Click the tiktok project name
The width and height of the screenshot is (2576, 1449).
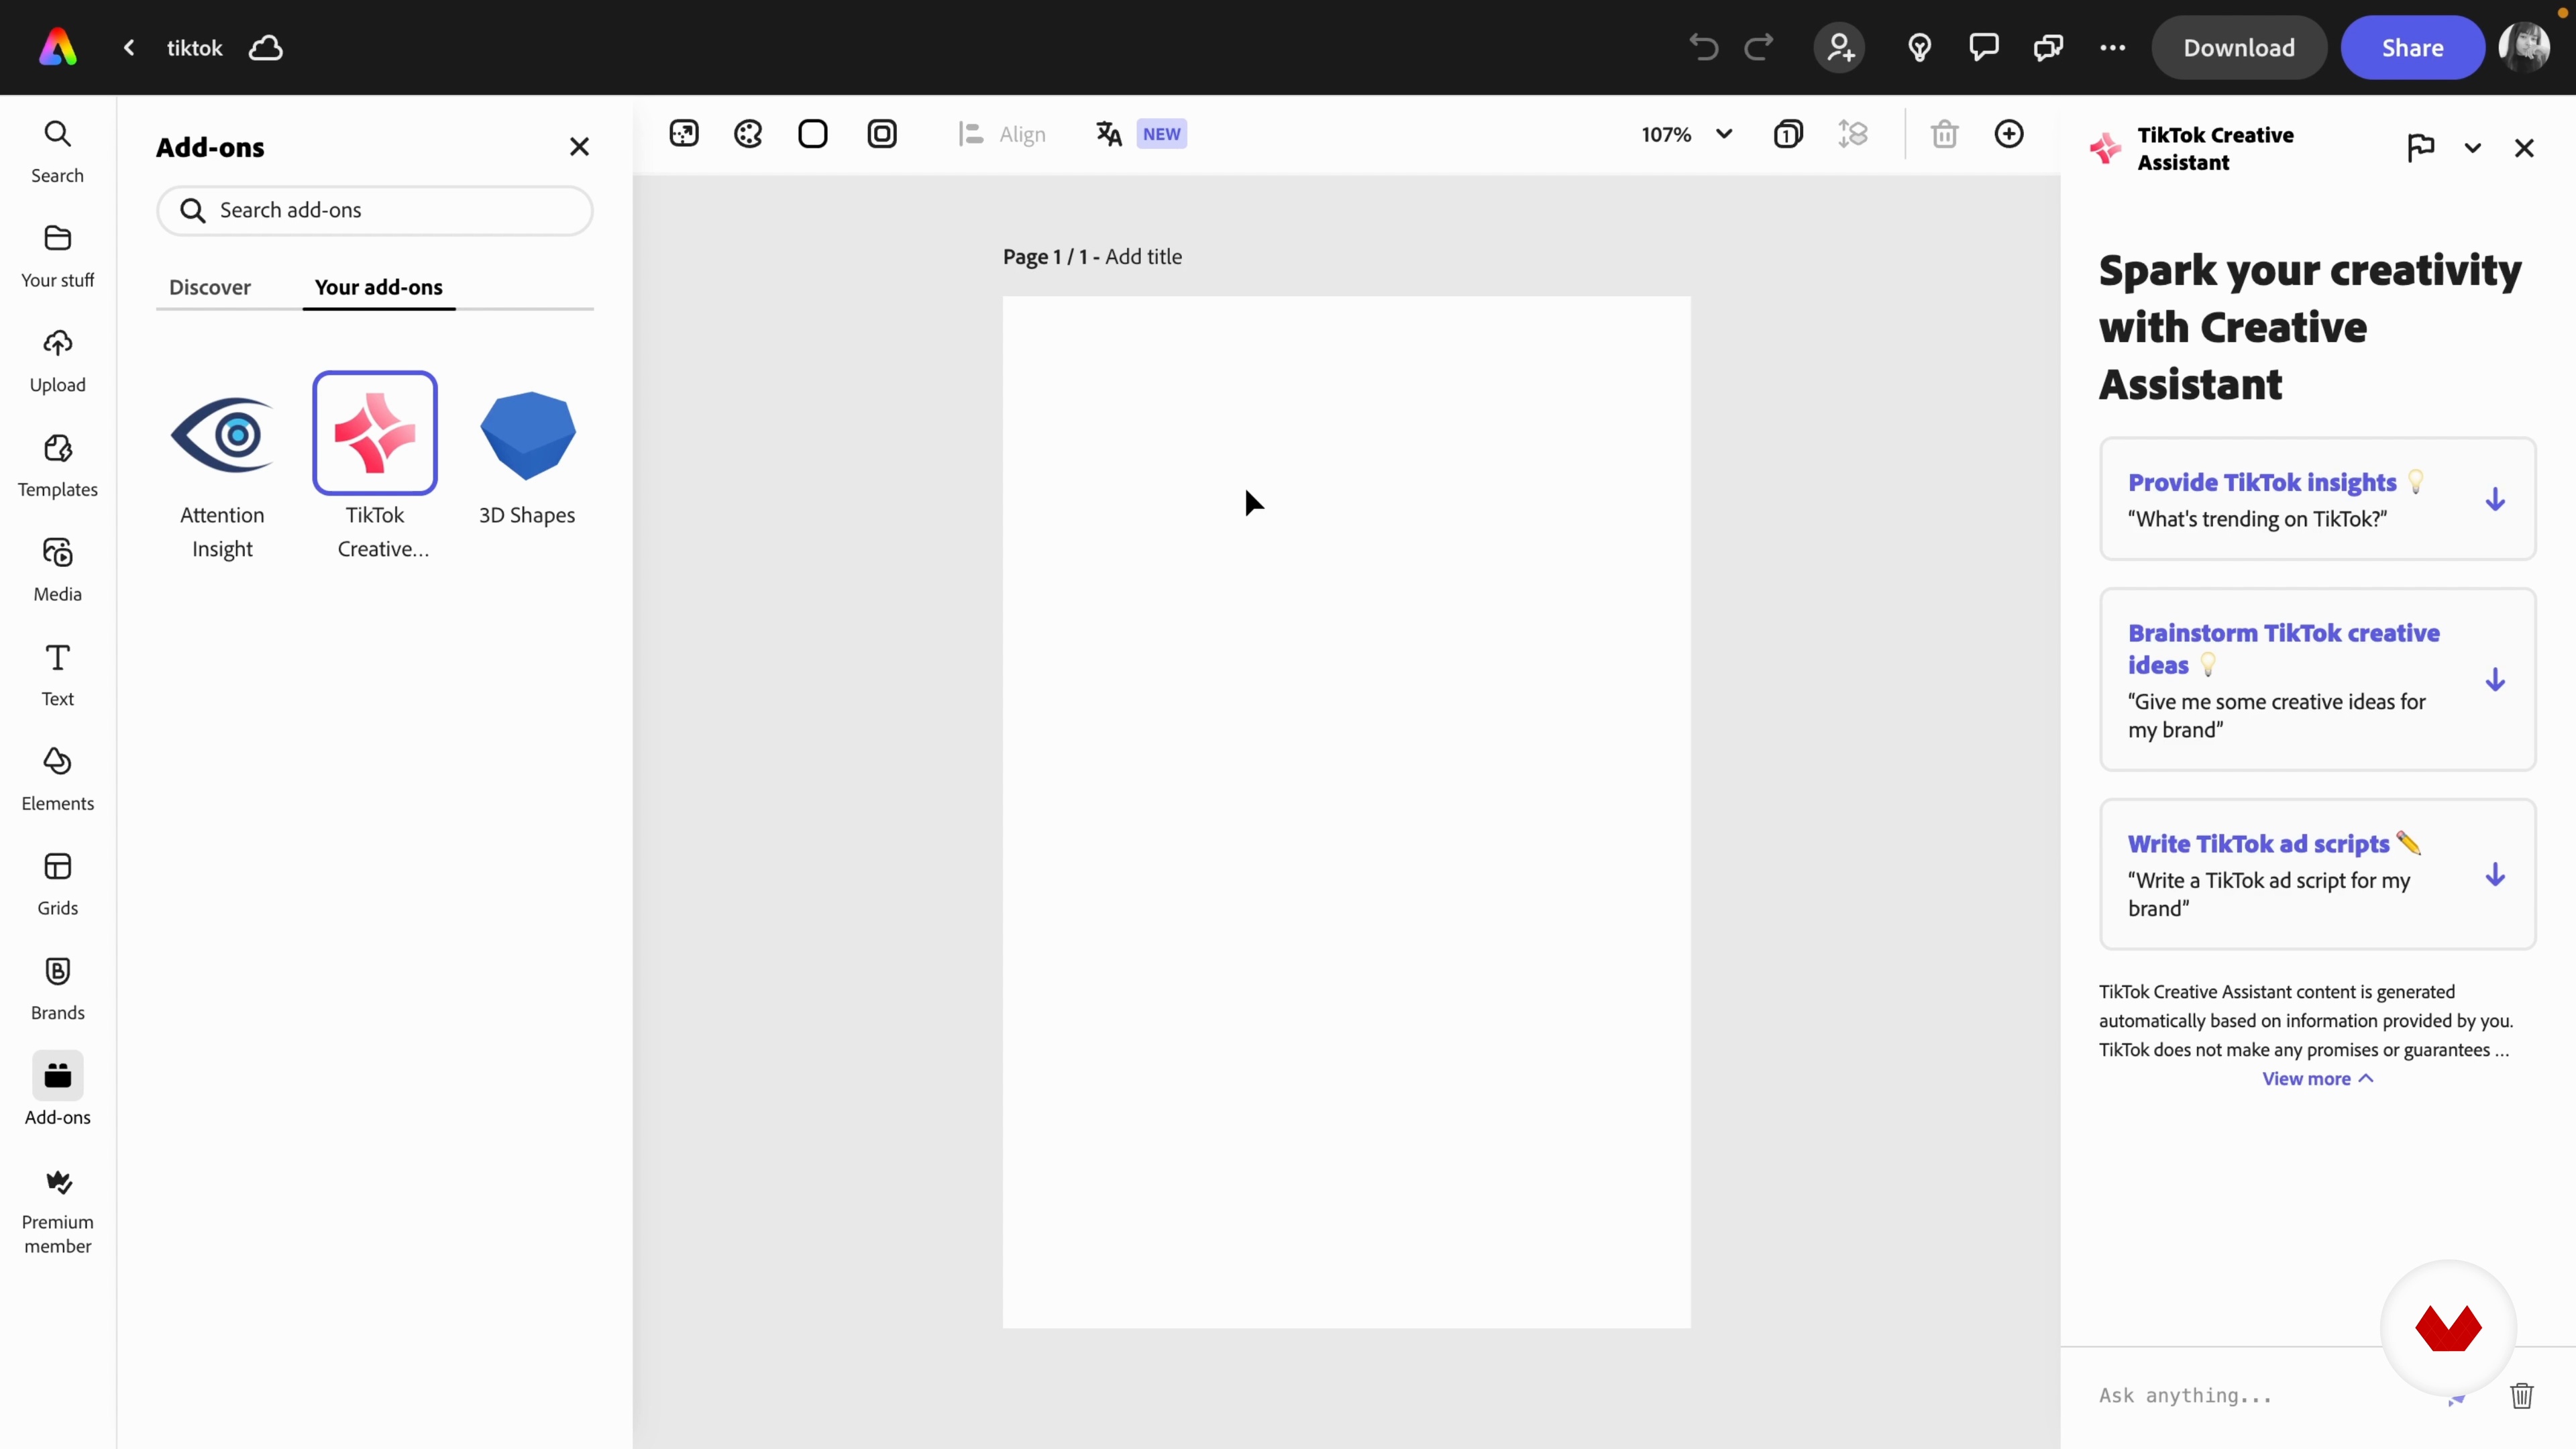194,48
